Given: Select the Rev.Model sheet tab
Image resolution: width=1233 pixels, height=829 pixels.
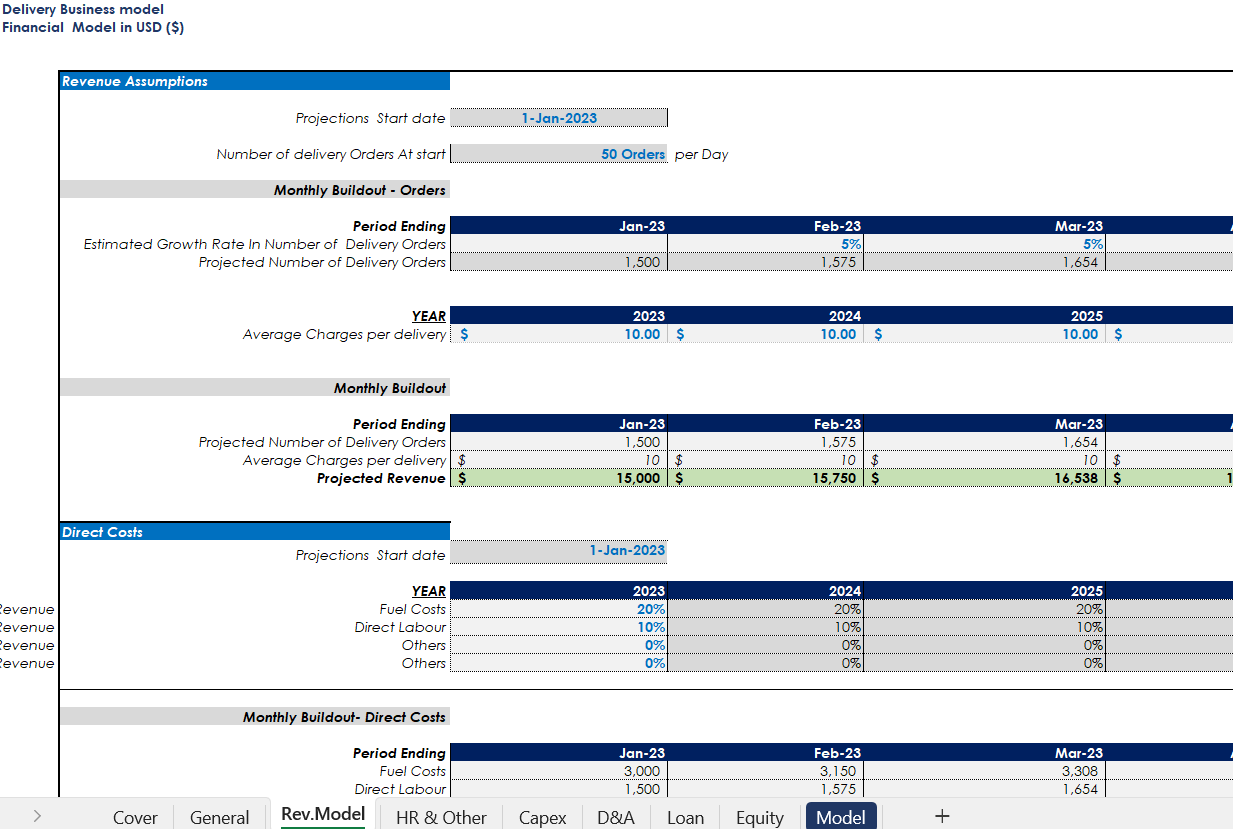Looking at the screenshot, I should click(x=323, y=814).
